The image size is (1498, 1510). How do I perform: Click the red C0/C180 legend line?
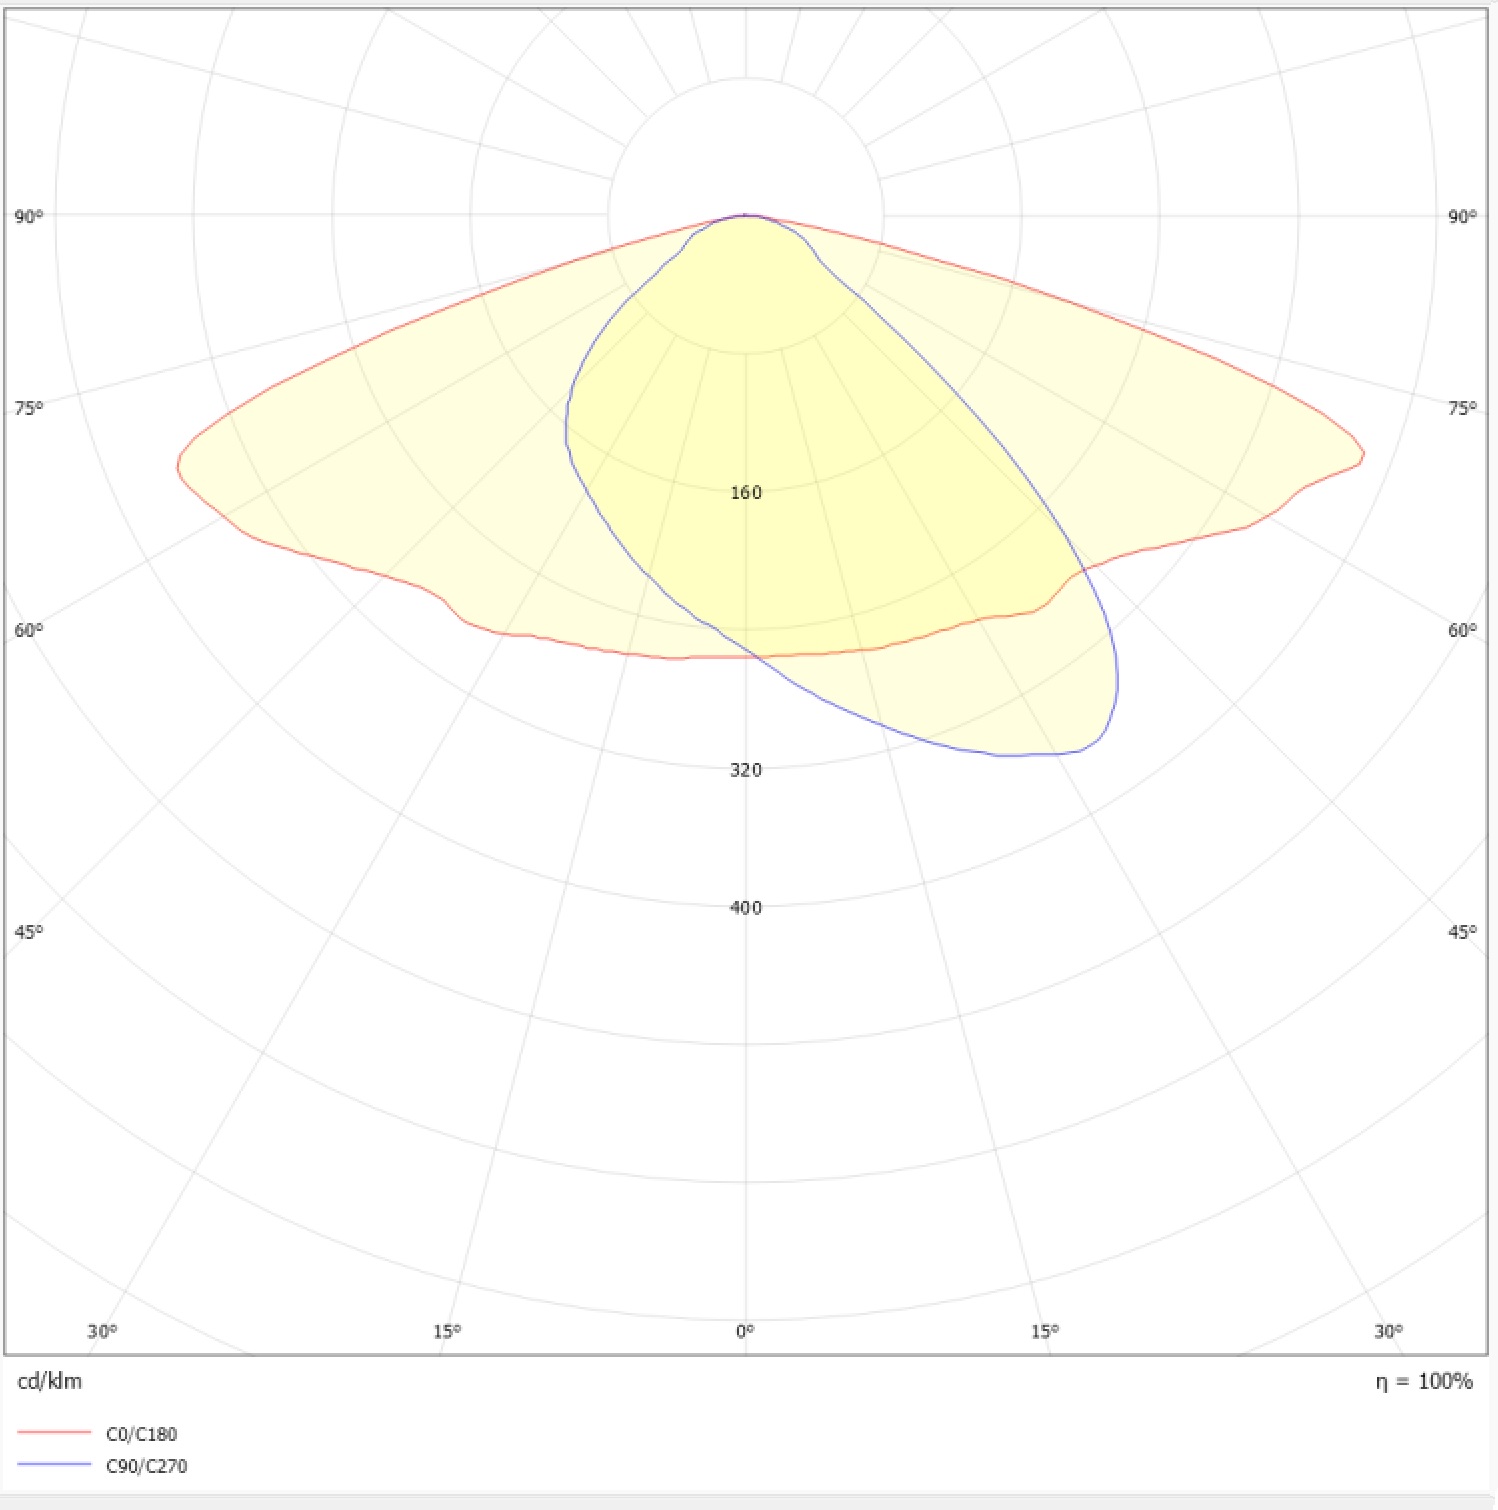point(54,1433)
